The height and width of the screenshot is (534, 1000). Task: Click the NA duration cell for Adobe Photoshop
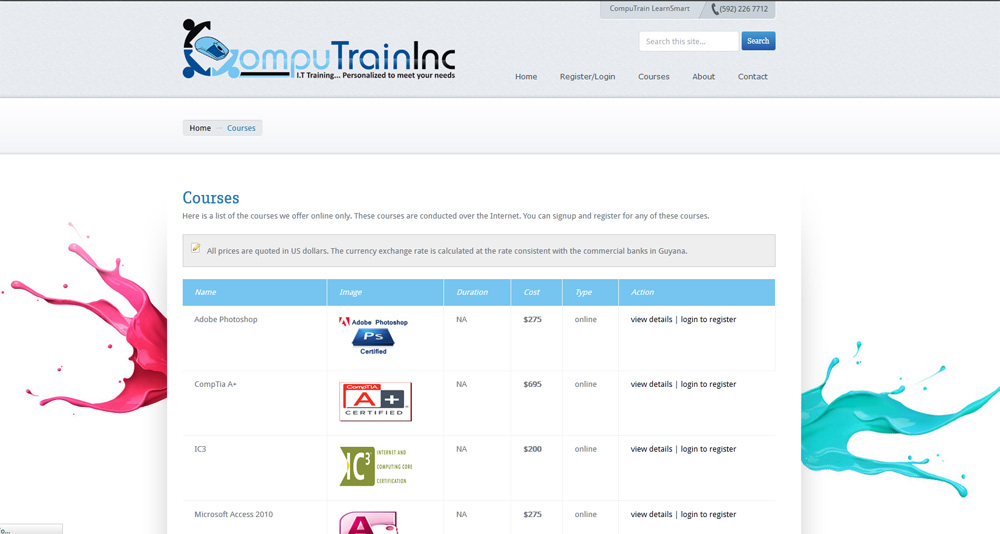[462, 320]
